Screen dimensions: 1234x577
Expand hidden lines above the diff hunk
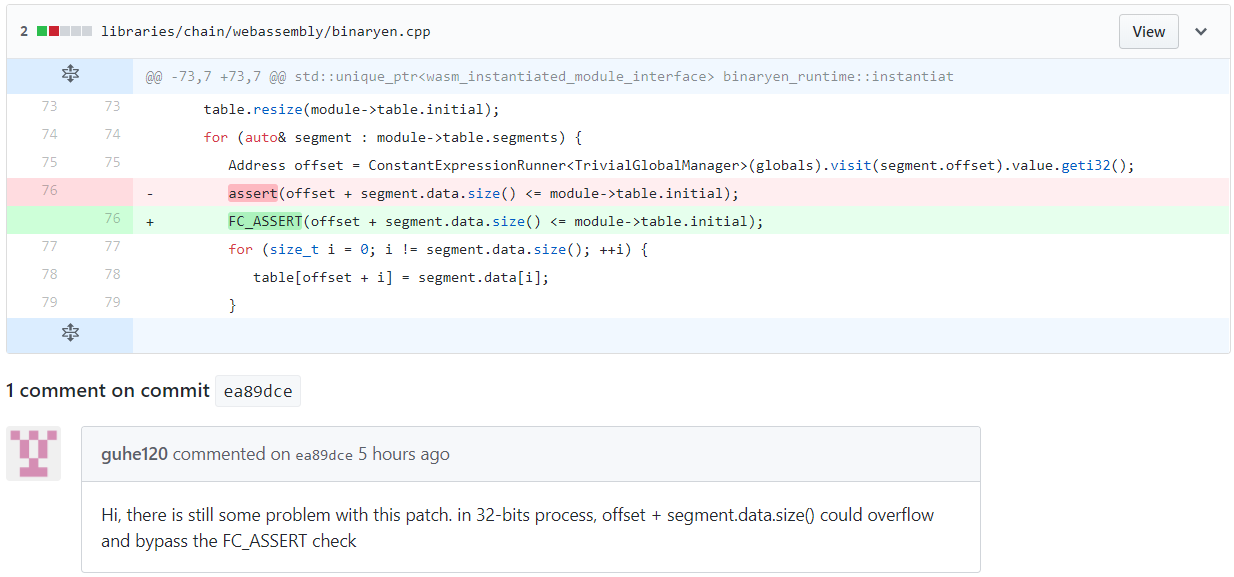pos(70,75)
